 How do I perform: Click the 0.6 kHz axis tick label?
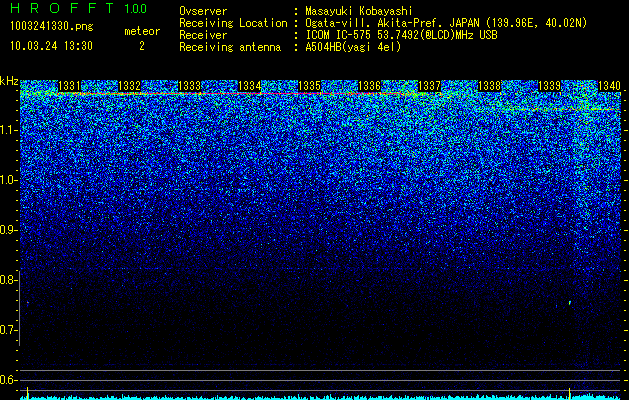point(7,380)
